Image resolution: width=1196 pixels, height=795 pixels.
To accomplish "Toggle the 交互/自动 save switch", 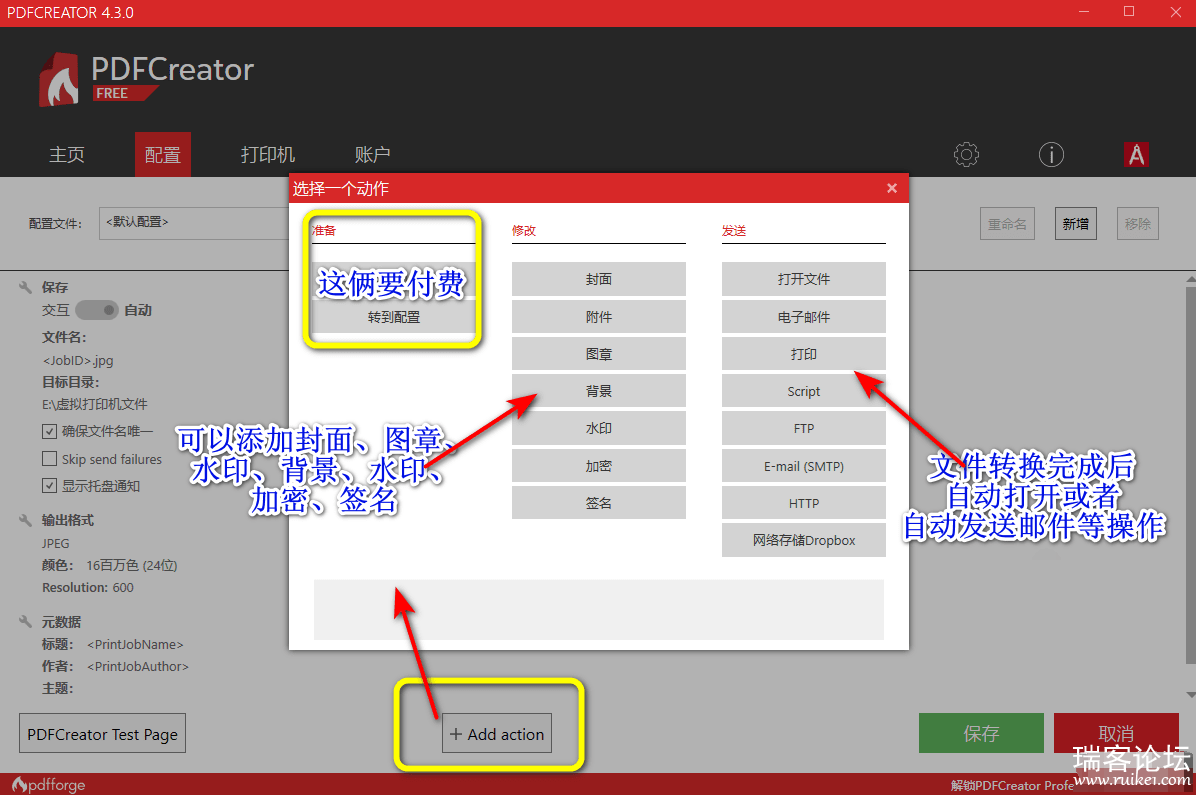I will pyautogui.click(x=97, y=310).
